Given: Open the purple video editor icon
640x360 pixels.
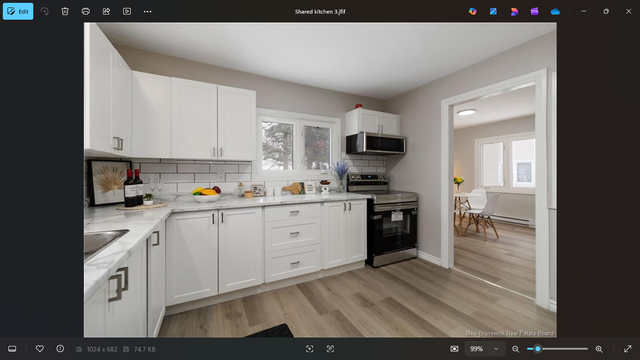Looking at the screenshot, I should click(534, 11).
